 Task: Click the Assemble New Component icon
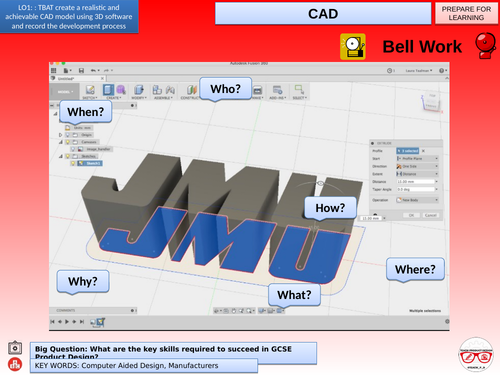click(157, 90)
